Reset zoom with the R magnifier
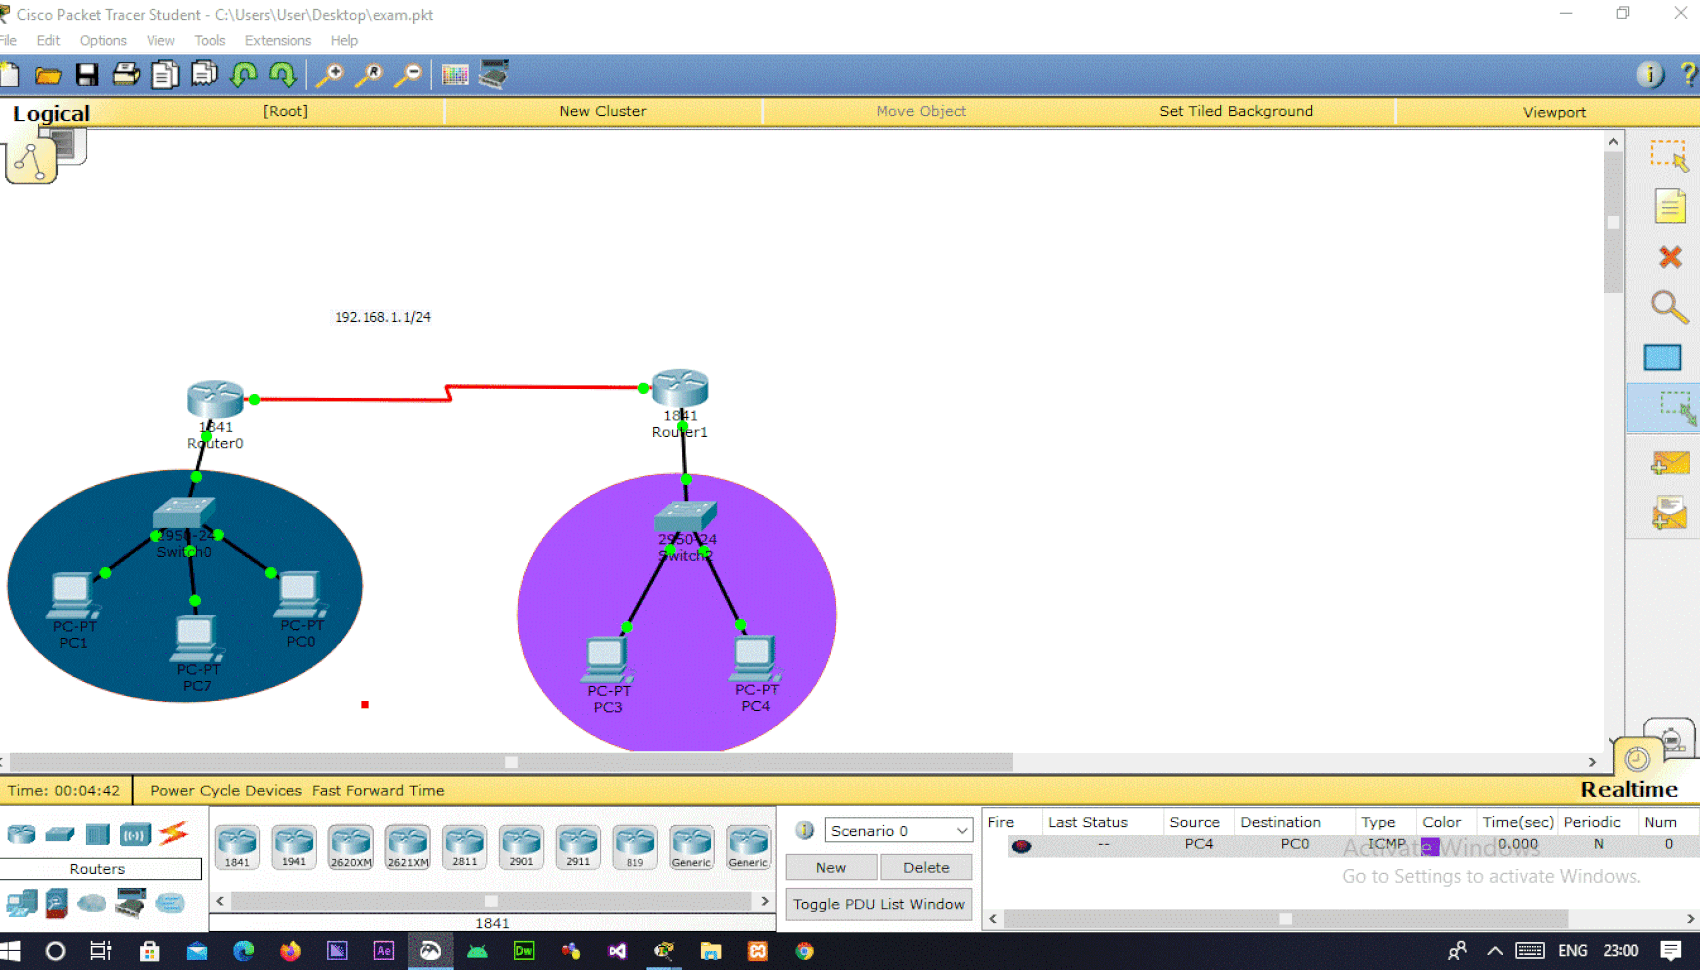Viewport: 1700px width, 970px height. click(x=369, y=75)
